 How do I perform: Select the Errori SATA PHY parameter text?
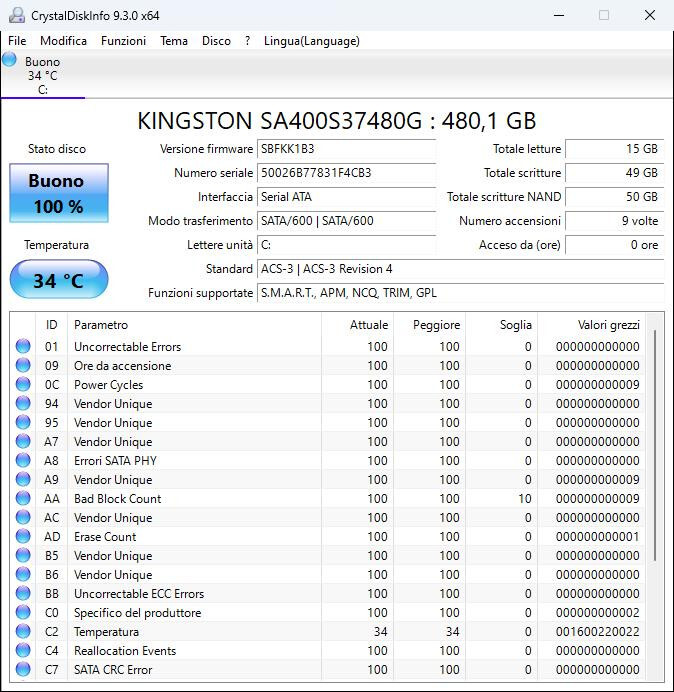click(115, 461)
